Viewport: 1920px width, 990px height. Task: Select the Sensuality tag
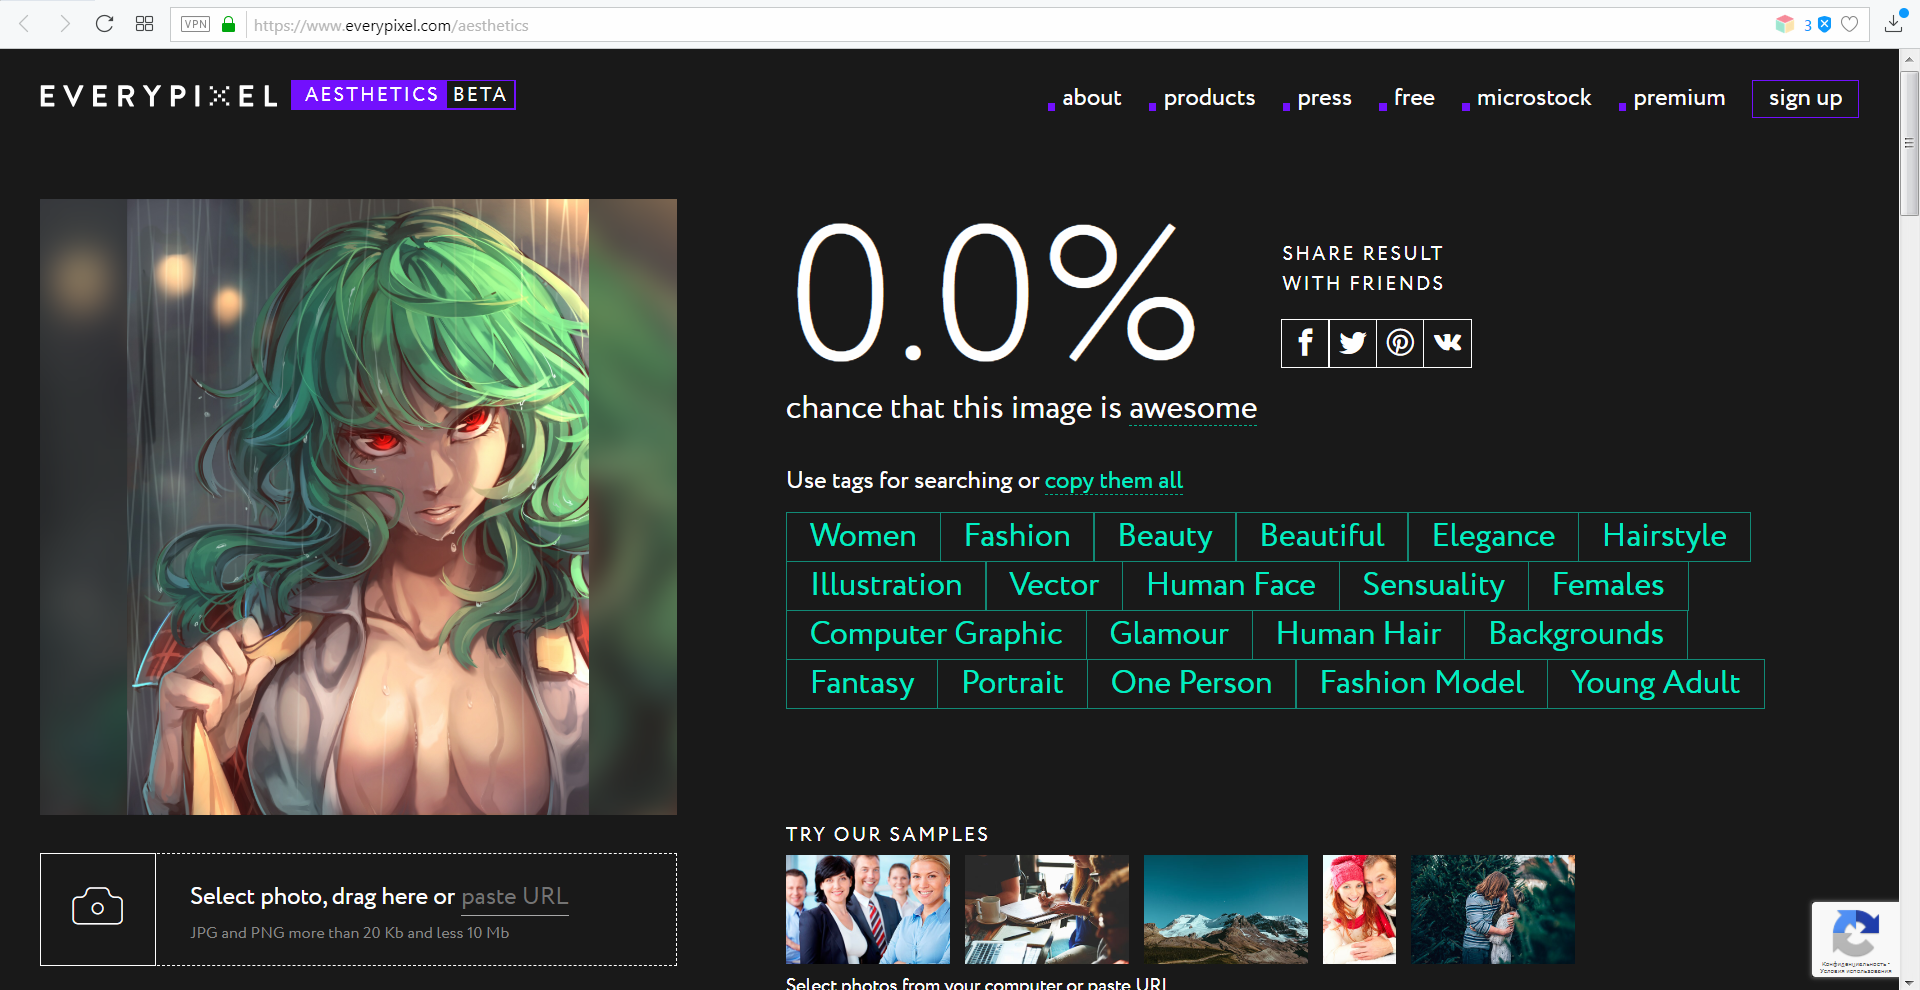(x=1434, y=586)
